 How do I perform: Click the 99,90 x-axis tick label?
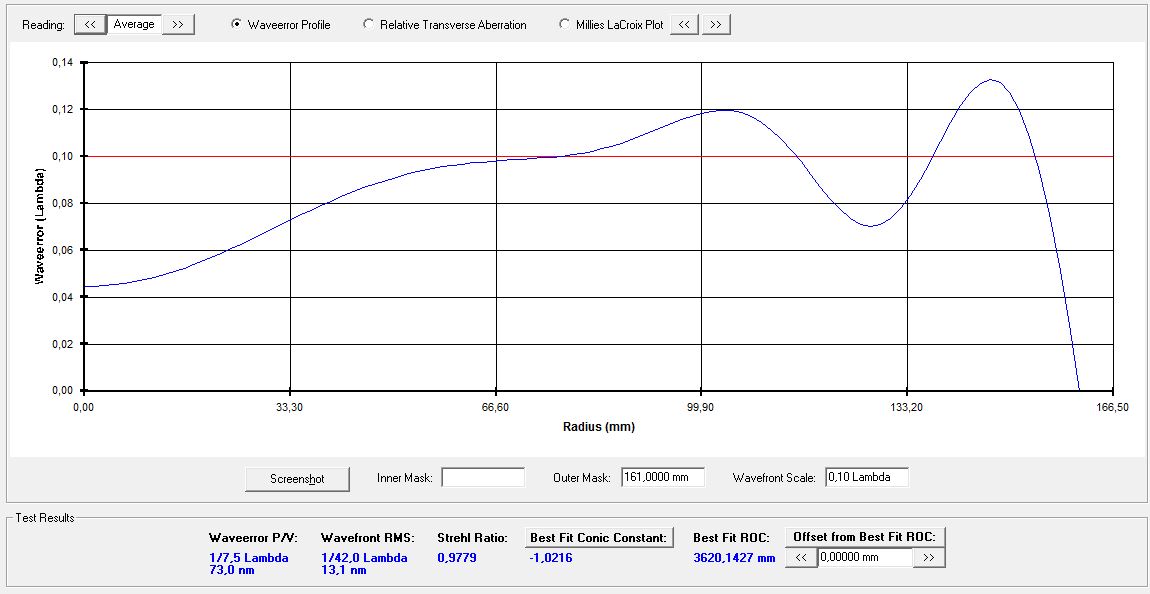click(x=701, y=407)
